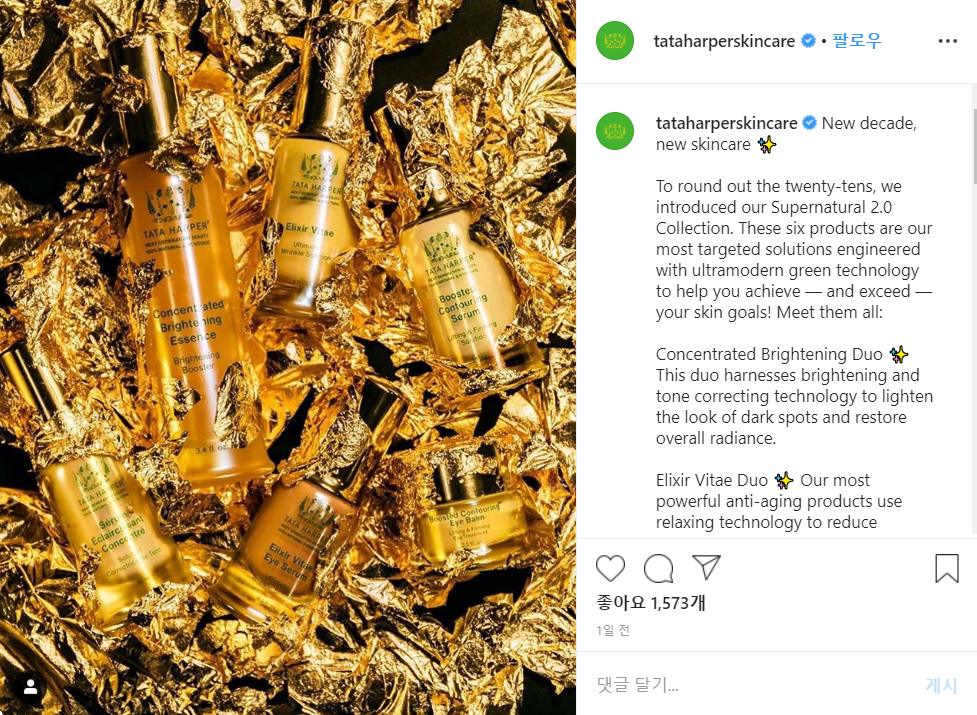Image resolution: width=977 pixels, height=715 pixels.
Task: Open tataharperskincare username in header
Action: point(724,41)
